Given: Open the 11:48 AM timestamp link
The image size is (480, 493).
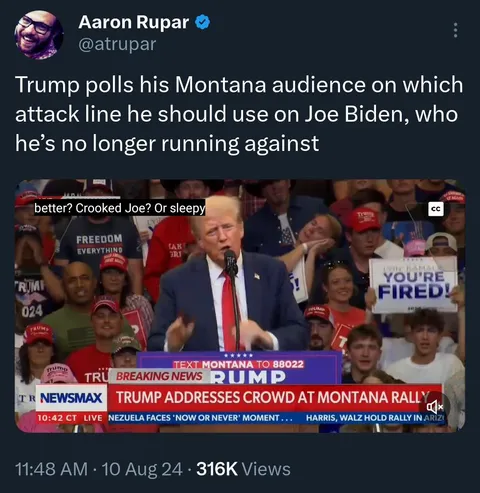Looking at the screenshot, I should tap(52, 469).
